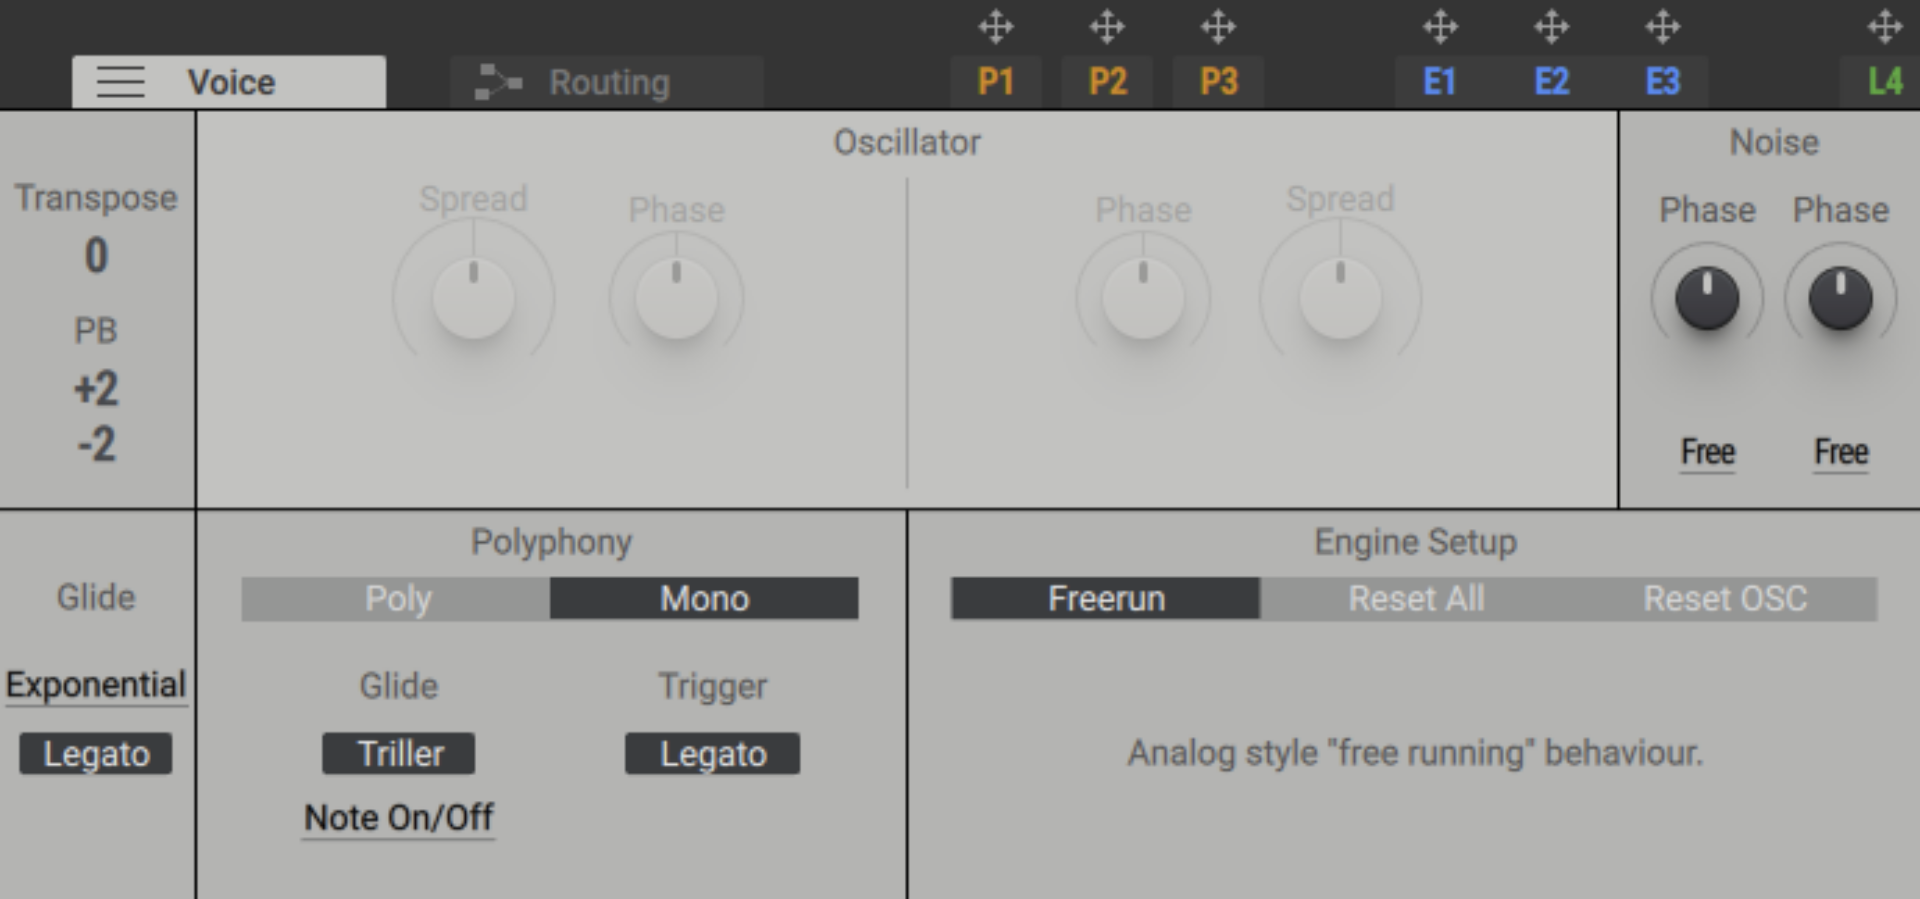Click the move icon above E3 envelope
This screenshot has width=1920, height=899.
pyautogui.click(x=1663, y=27)
